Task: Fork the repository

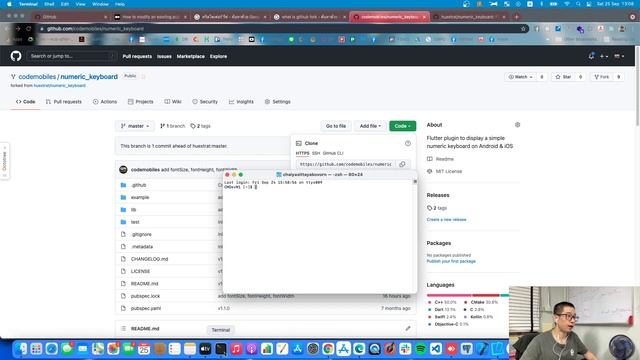Action: point(602,77)
